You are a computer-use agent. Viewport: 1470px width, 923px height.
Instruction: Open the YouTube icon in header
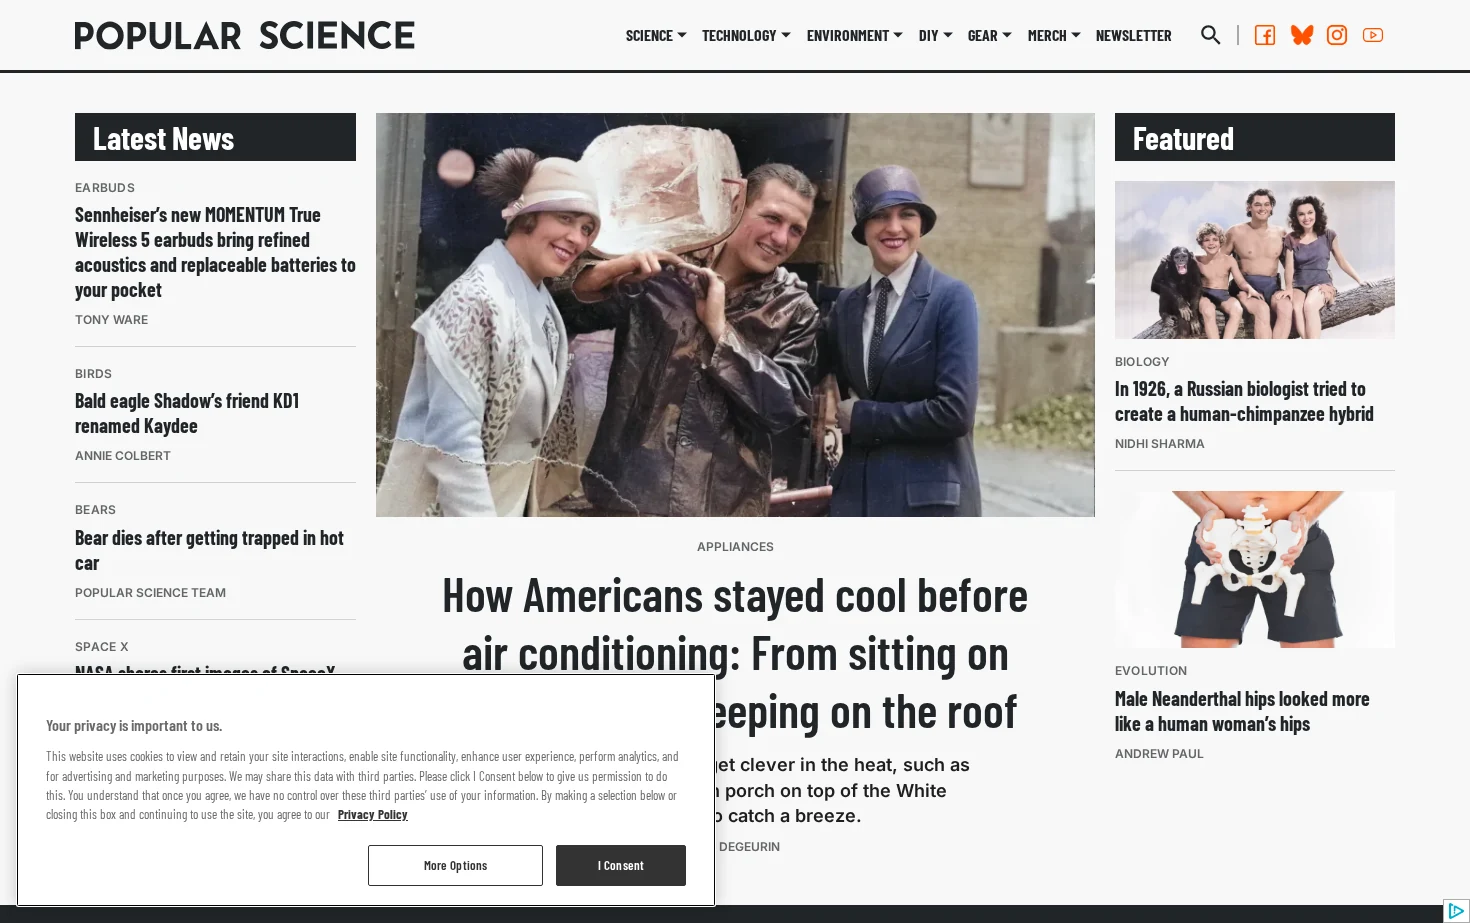(1373, 35)
